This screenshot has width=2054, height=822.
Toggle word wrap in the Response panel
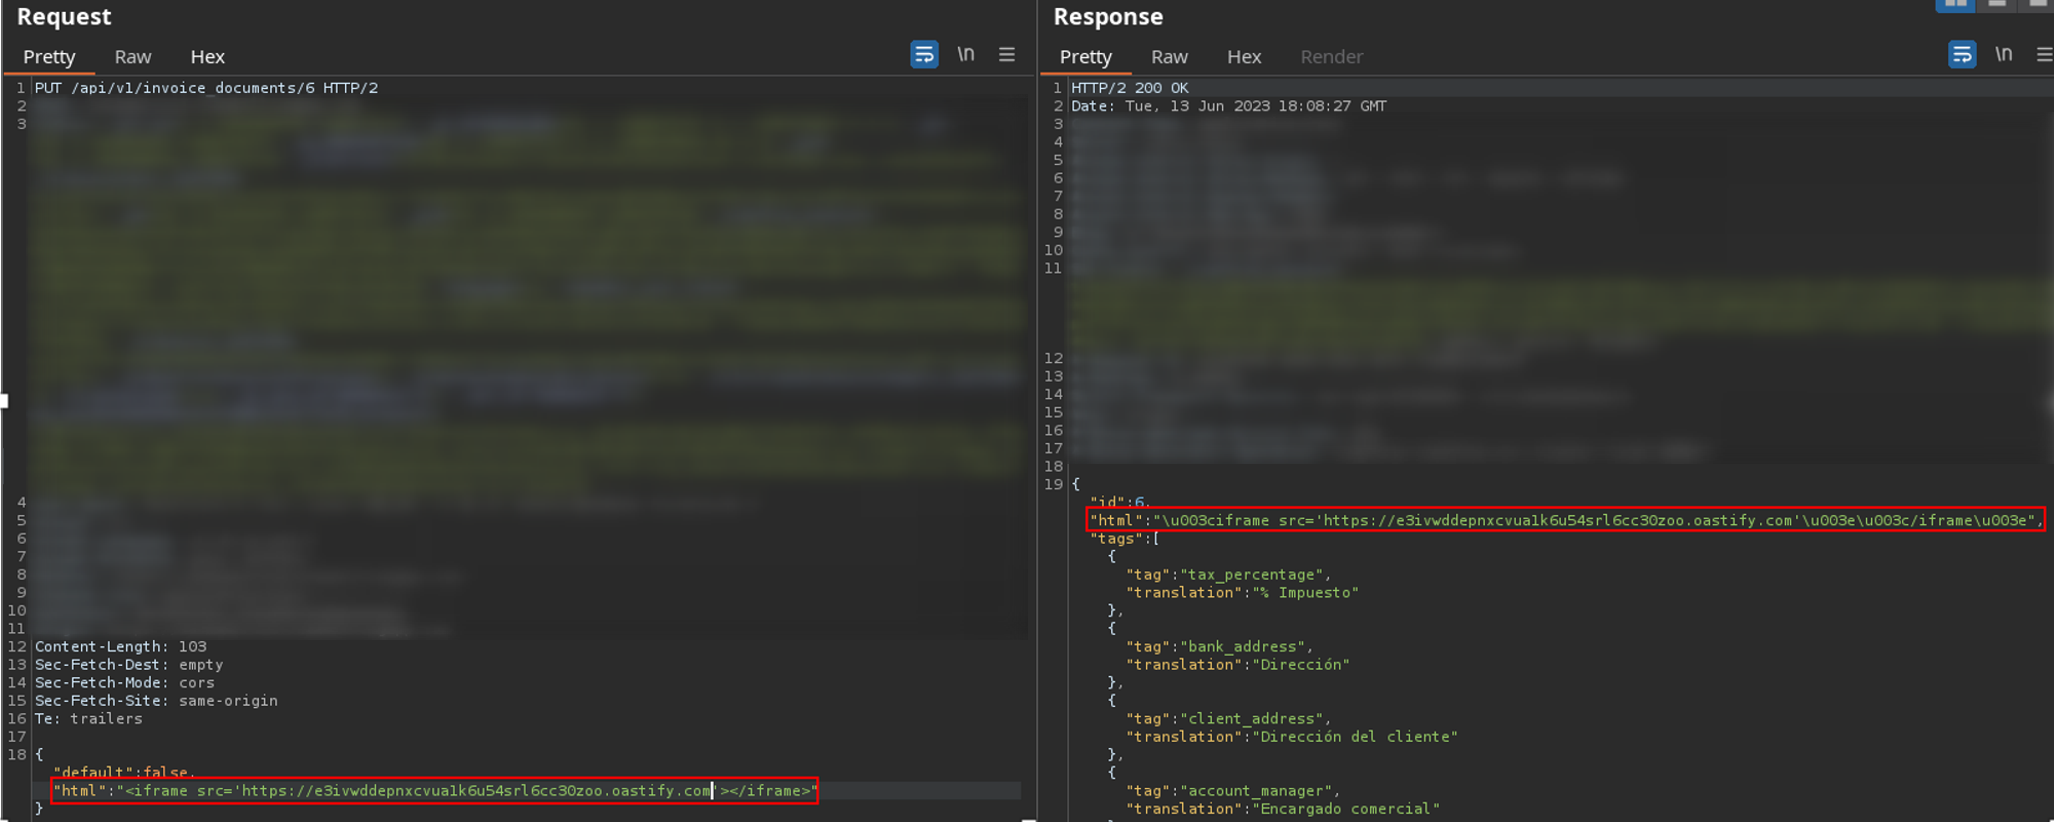tap(1962, 55)
